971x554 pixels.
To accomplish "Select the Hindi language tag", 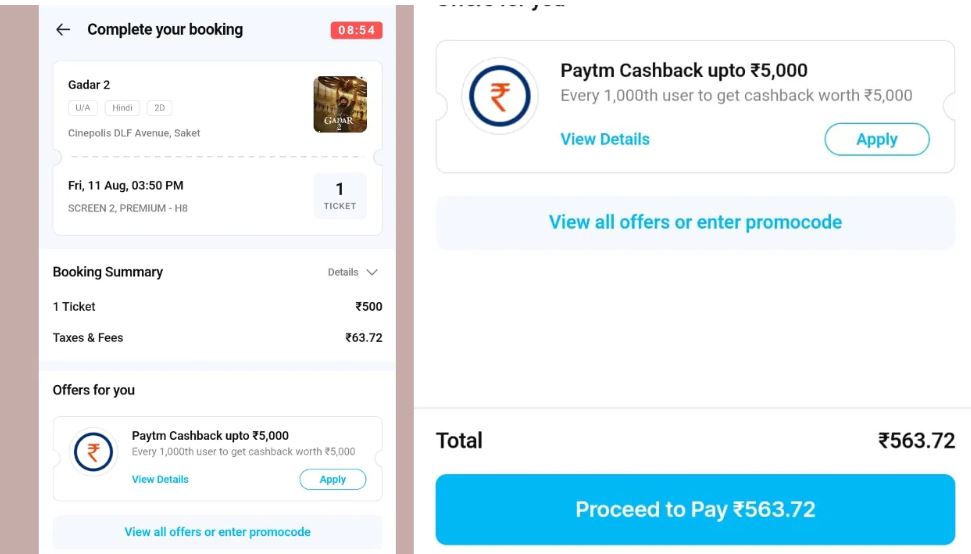I will click(123, 108).
